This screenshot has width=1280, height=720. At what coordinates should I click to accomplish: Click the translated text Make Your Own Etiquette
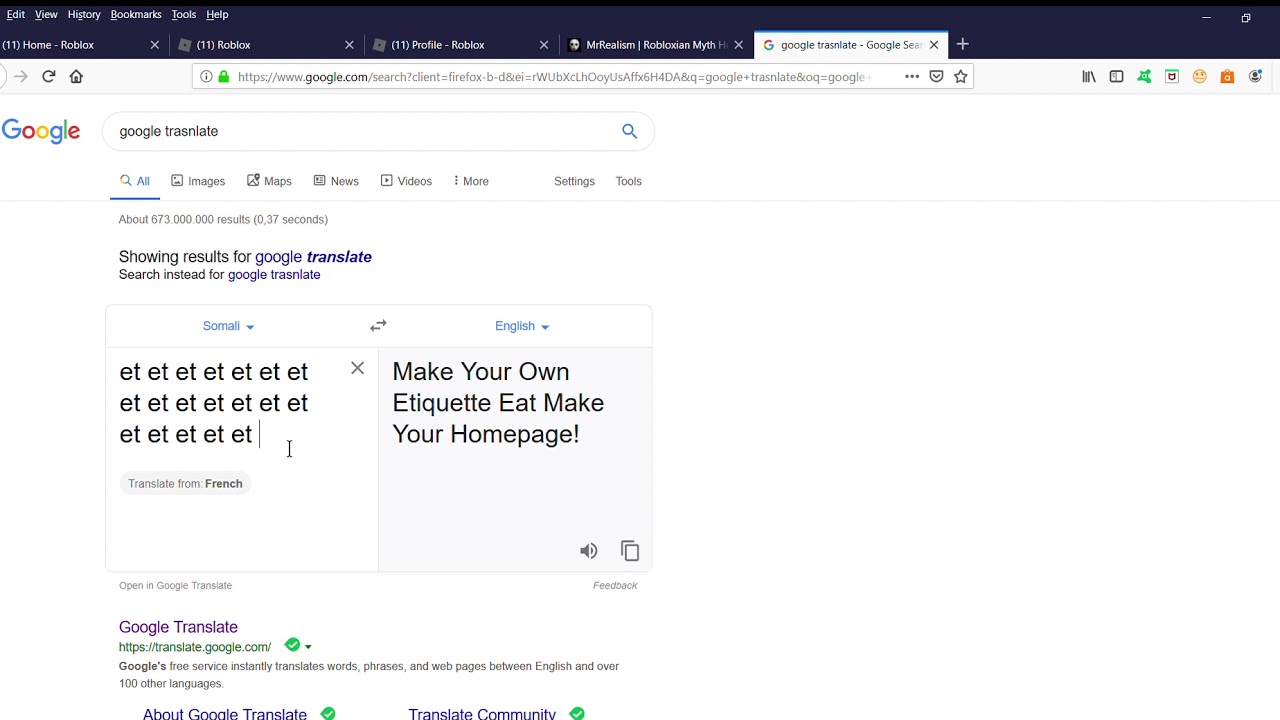pos(498,403)
